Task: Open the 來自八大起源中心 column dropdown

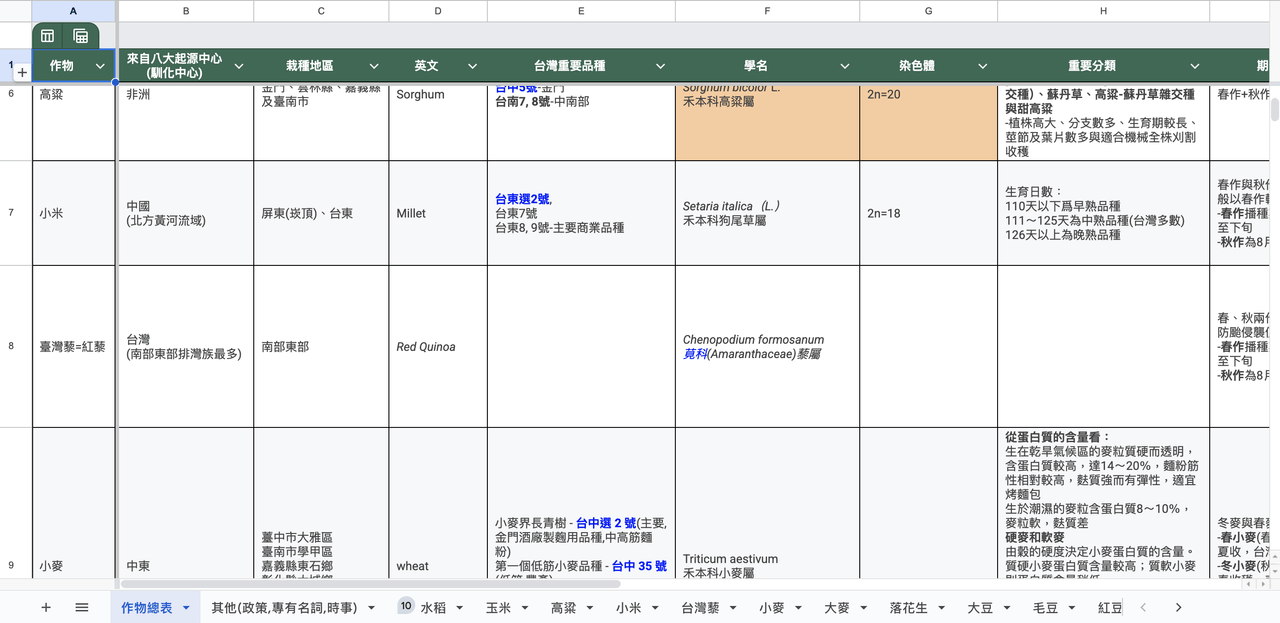Action: click(238, 66)
